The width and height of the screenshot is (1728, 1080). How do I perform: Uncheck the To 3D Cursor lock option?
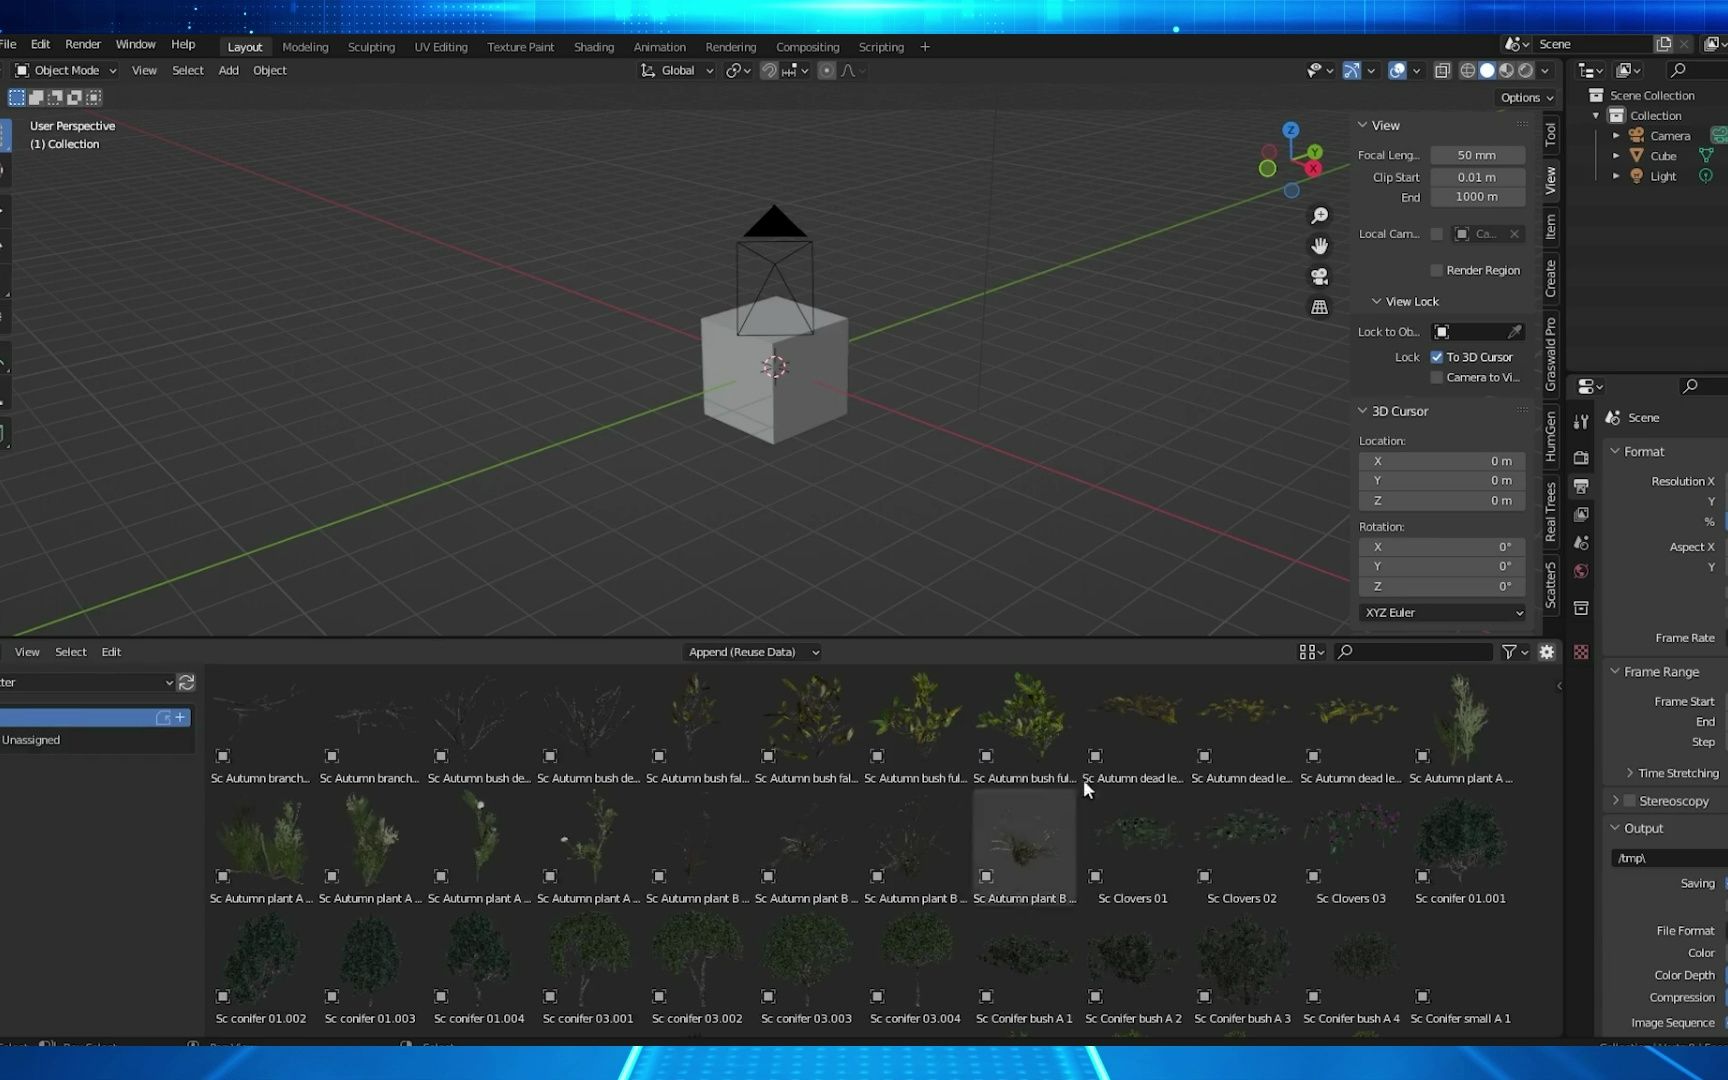(1438, 357)
